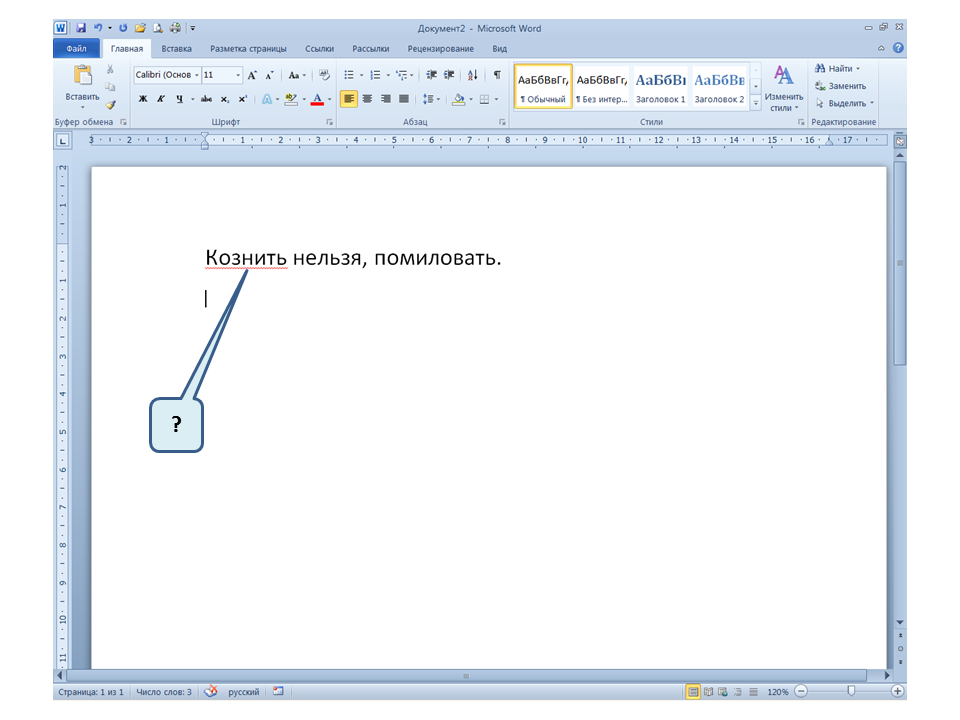Screen dimensions: 960x720
Task: Click the grow font size icon
Action: coord(252,75)
